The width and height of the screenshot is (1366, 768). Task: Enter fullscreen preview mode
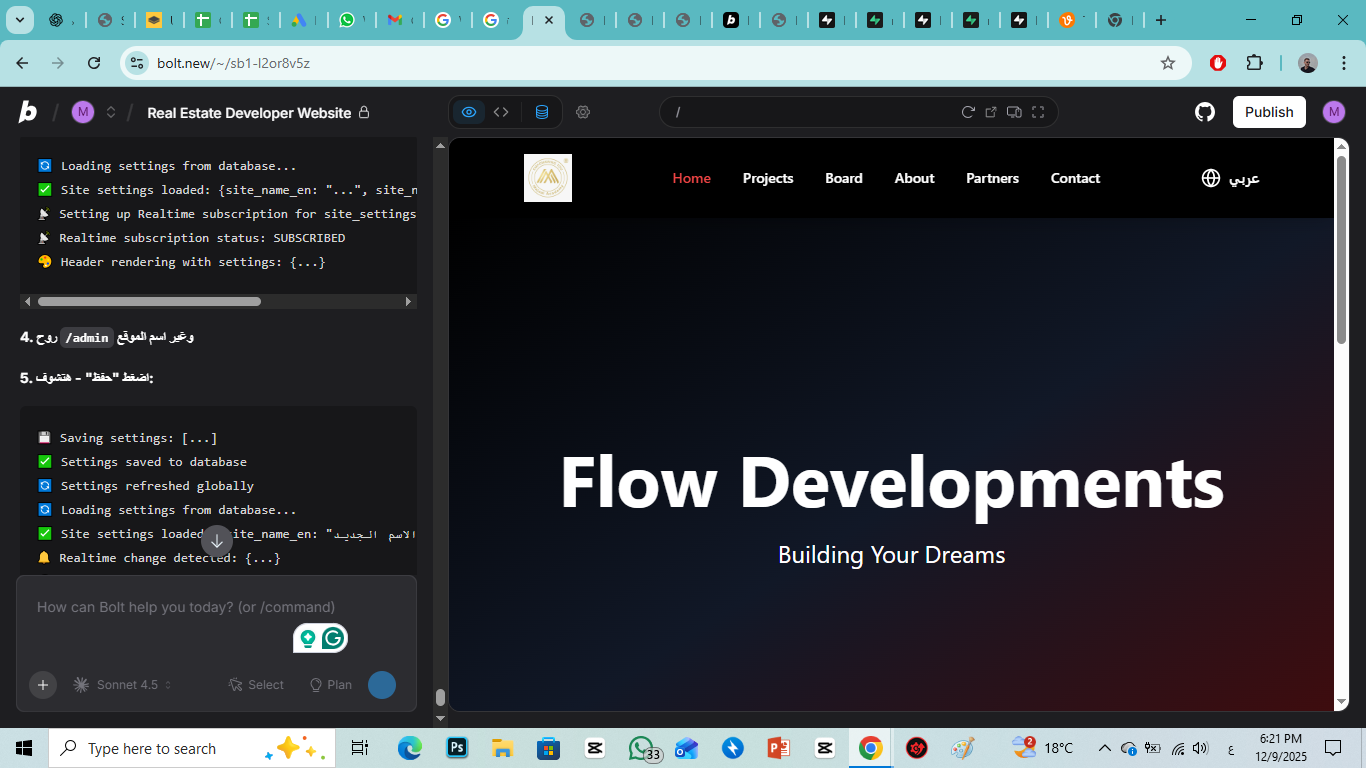1038,112
